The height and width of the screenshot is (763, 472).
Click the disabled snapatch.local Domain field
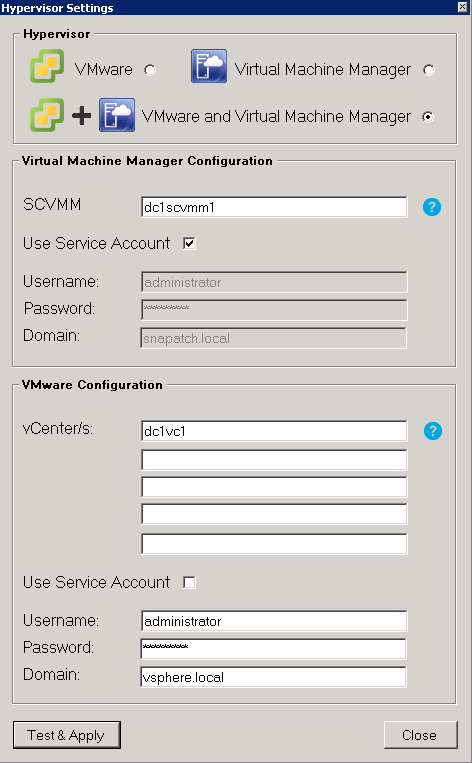(273, 338)
